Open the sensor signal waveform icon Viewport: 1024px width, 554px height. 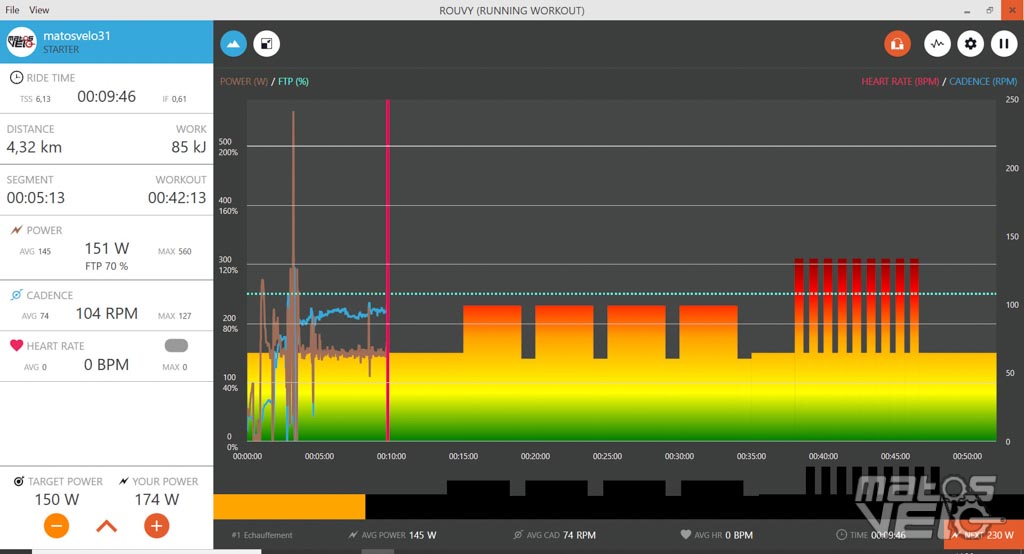coord(937,44)
